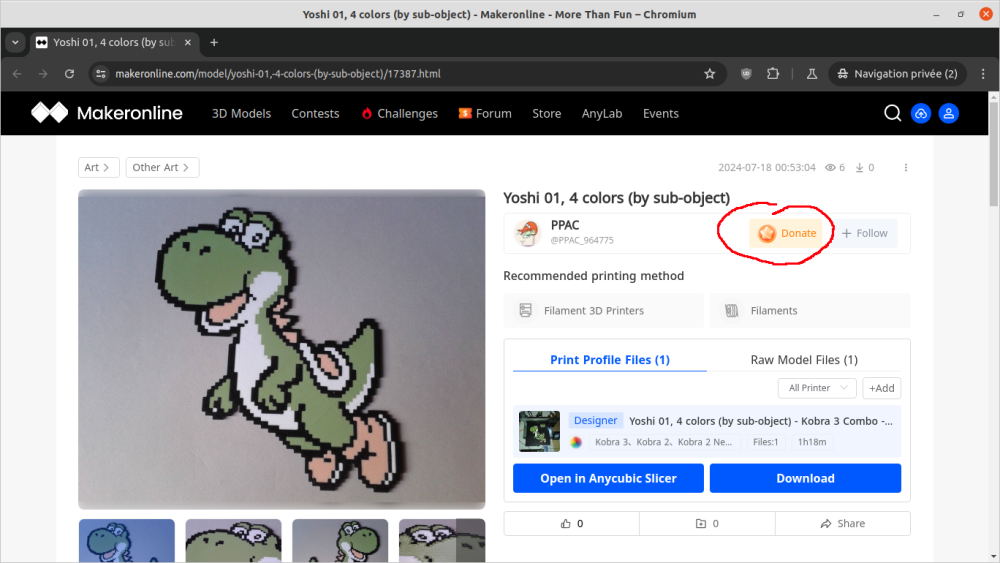Select the third Yoshi thumbnail
1000x563 pixels.
(x=340, y=541)
